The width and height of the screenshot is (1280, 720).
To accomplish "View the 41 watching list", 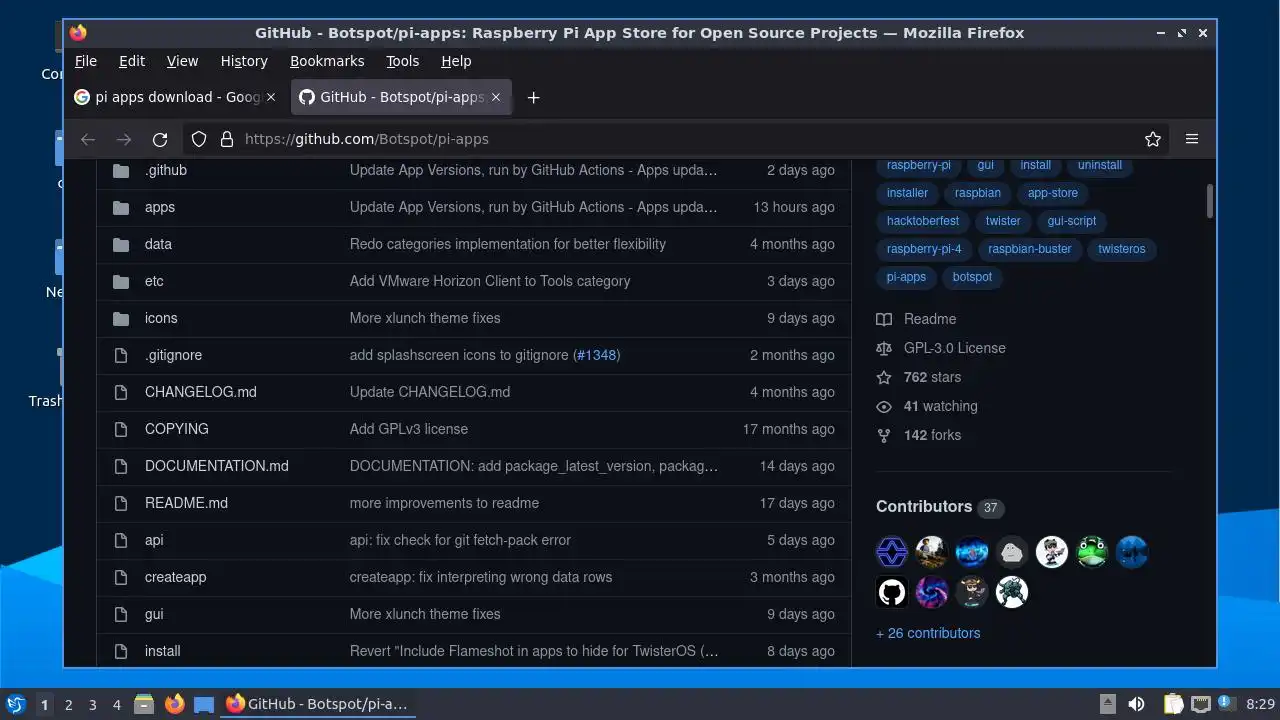I will click(940, 406).
